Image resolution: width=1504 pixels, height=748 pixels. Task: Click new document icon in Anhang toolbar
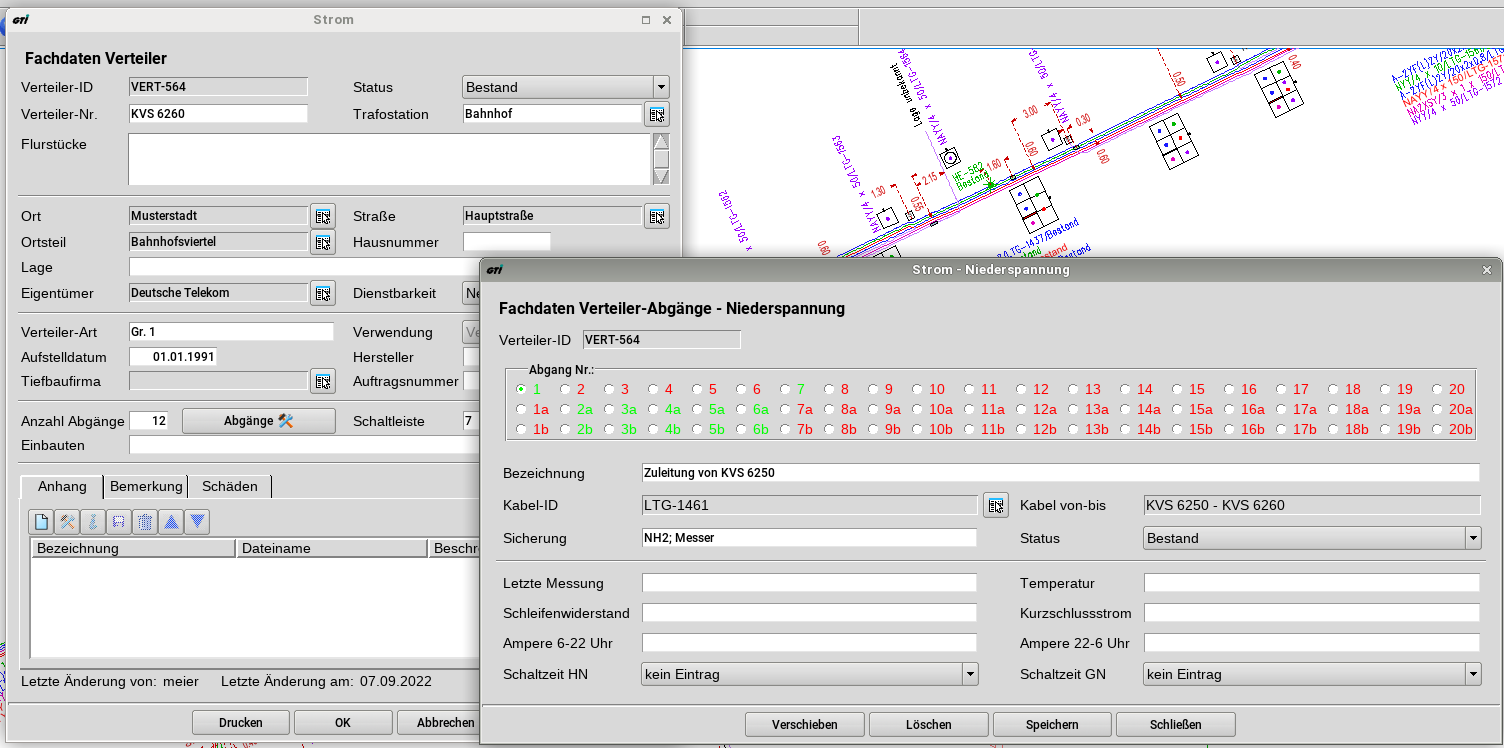click(42, 521)
